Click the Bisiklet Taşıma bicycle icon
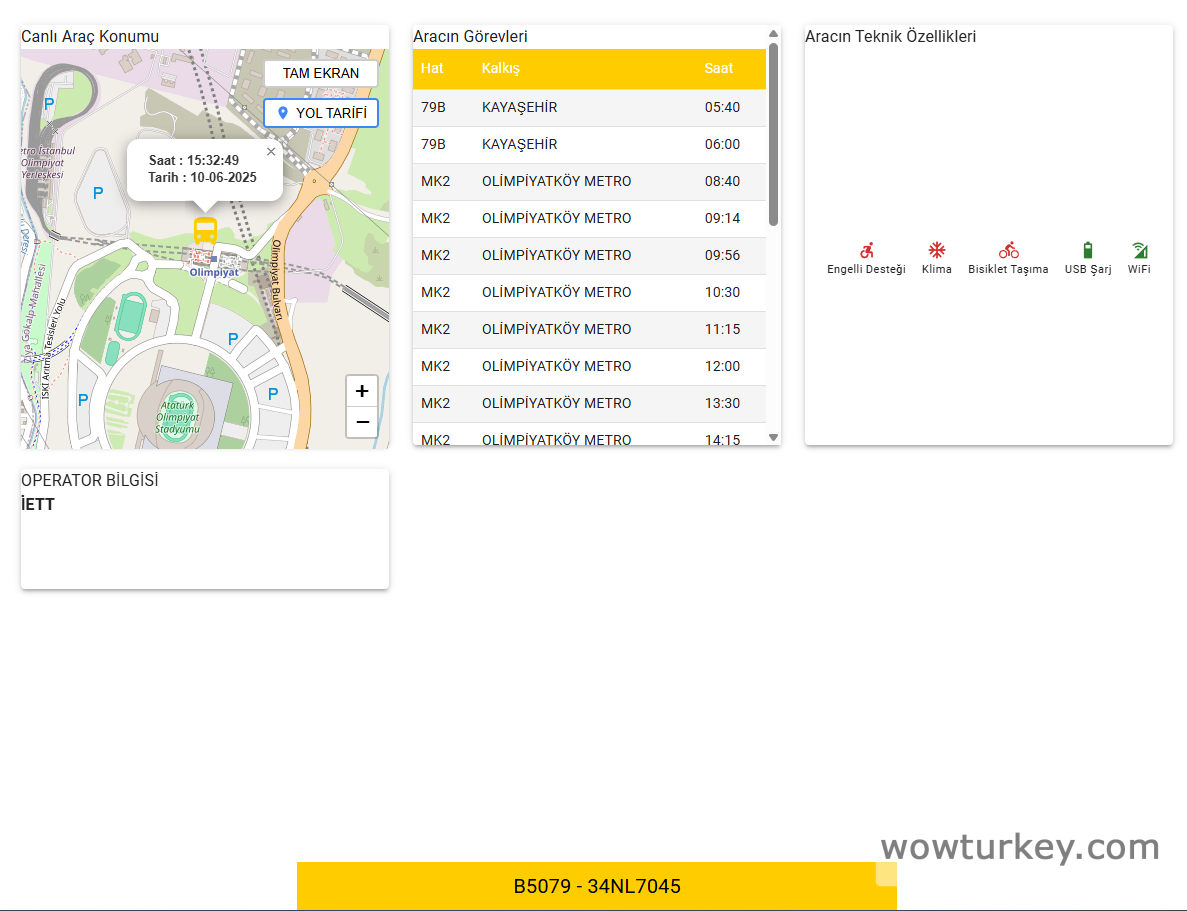The height and width of the screenshot is (911, 1187). 1008,250
